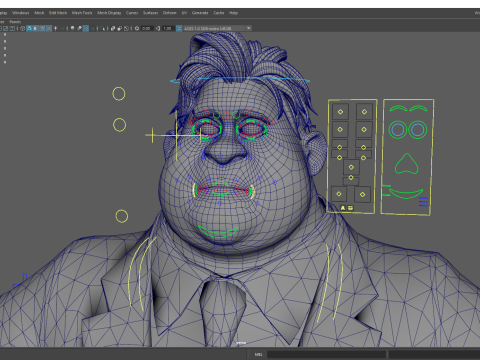Open the Cache menu
The width and height of the screenshot is (480, 360).
(x=219, y=13)
